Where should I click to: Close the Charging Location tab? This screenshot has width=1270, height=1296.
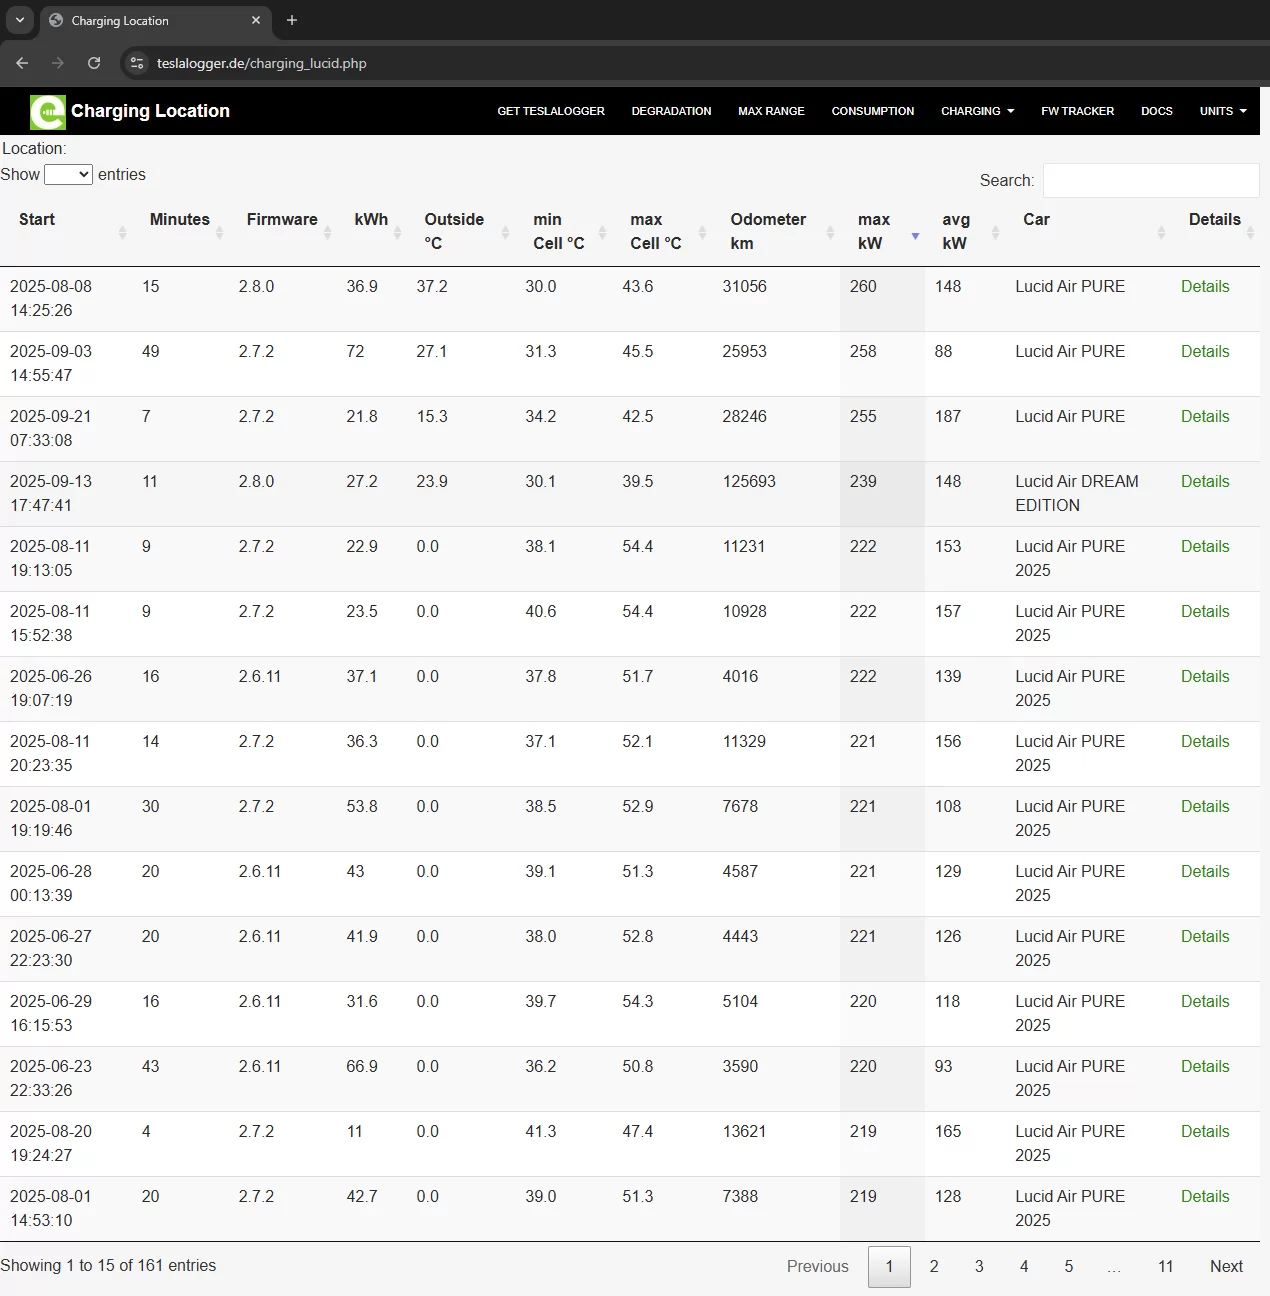(256, 20)
